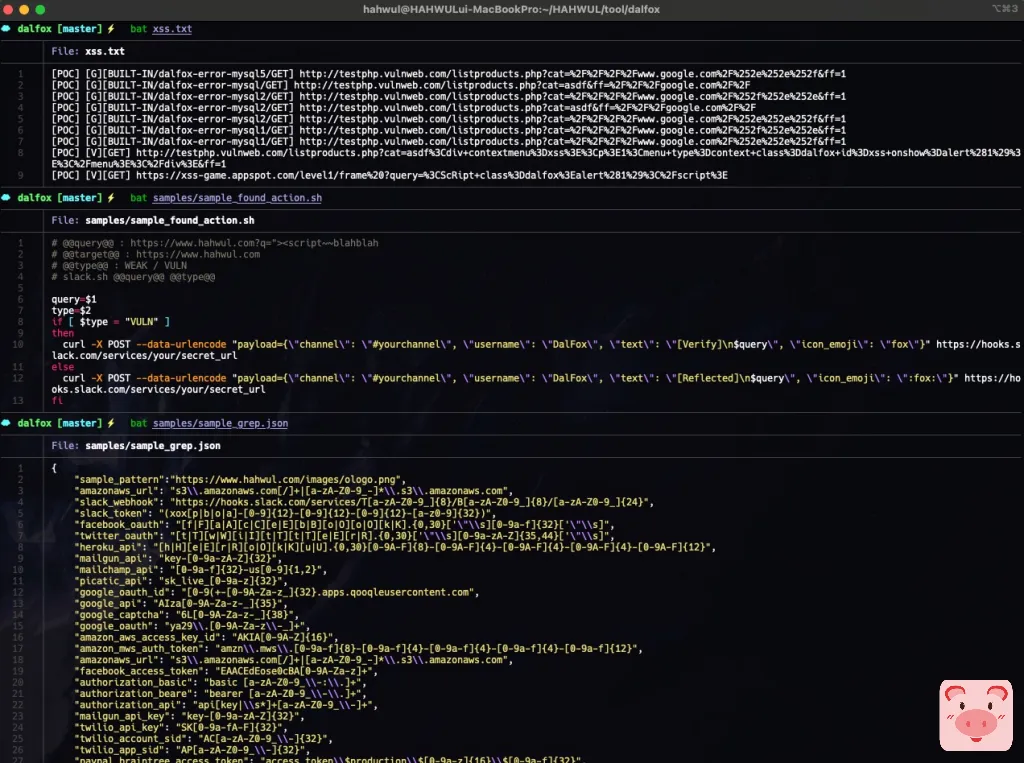Click the 'slack_webhook' JSON entry
The image size is (1024, 763).
pos(364,502)
